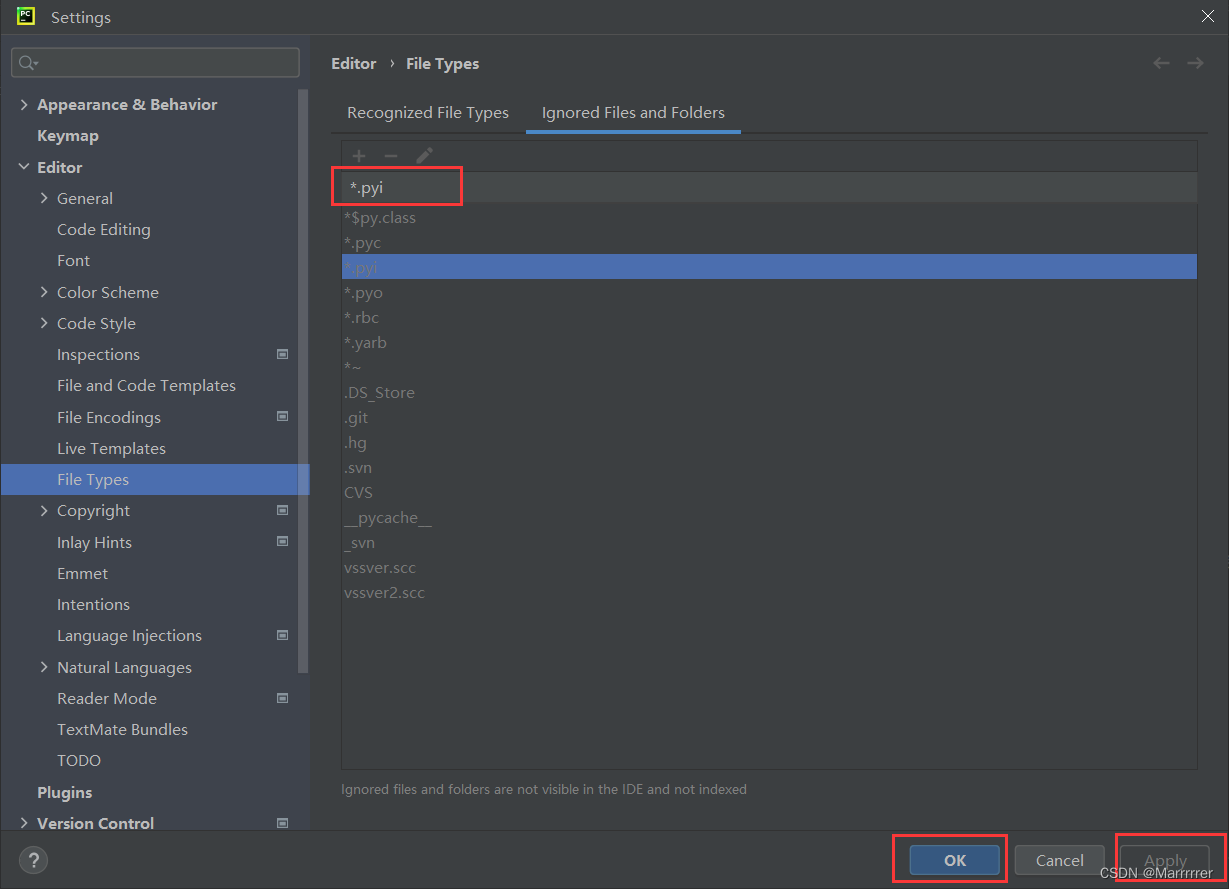1229x889 pixels.
Task: Click the Remove pattern minus icon
Action: 388,155
